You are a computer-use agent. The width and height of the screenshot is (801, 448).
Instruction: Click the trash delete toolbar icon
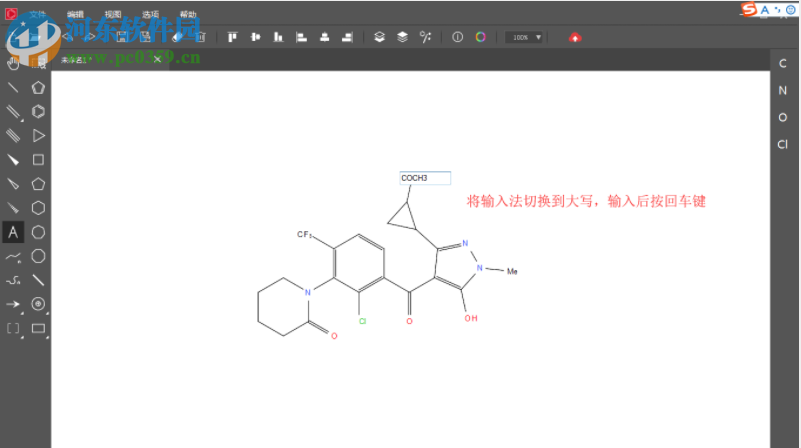201,37
